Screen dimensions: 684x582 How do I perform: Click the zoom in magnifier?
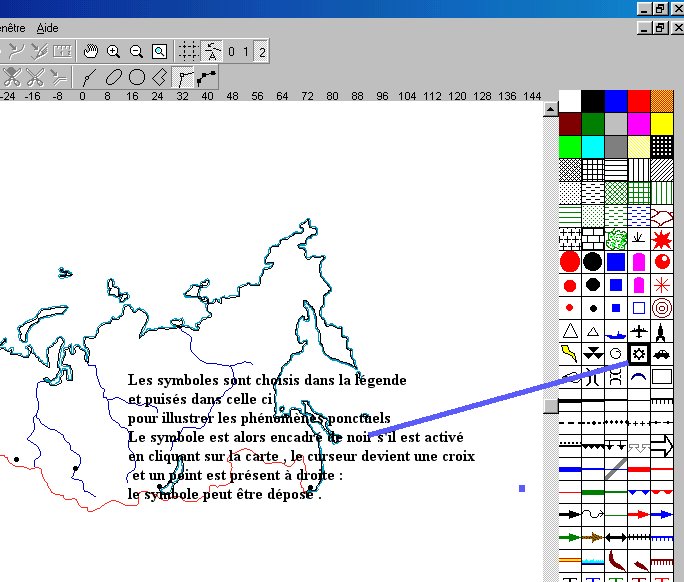click(x=114, y=51)
